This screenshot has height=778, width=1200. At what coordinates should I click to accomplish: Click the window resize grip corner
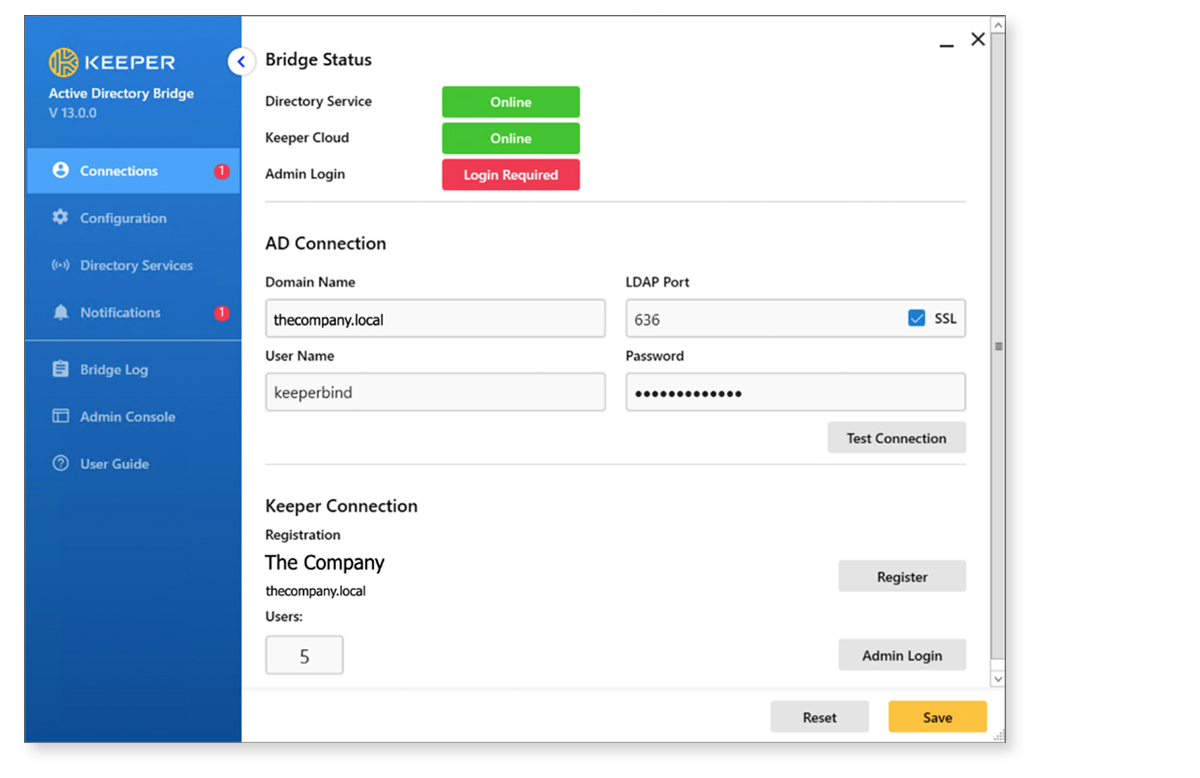[x=998, y=736]
